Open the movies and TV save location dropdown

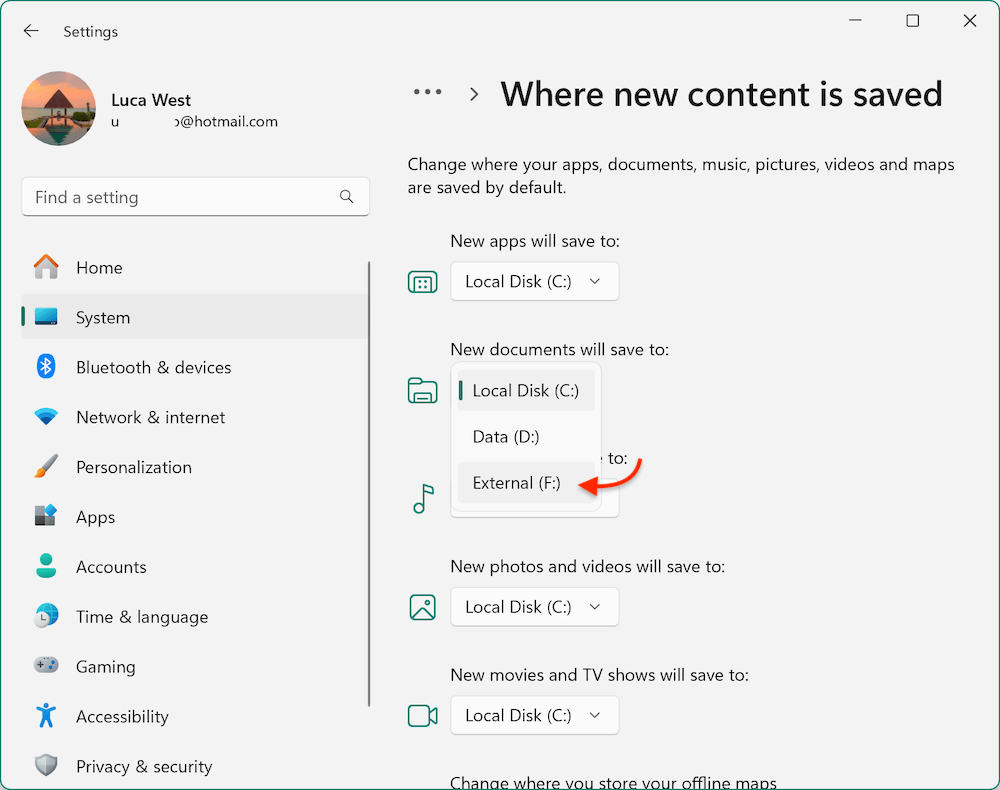pos(534,715)
